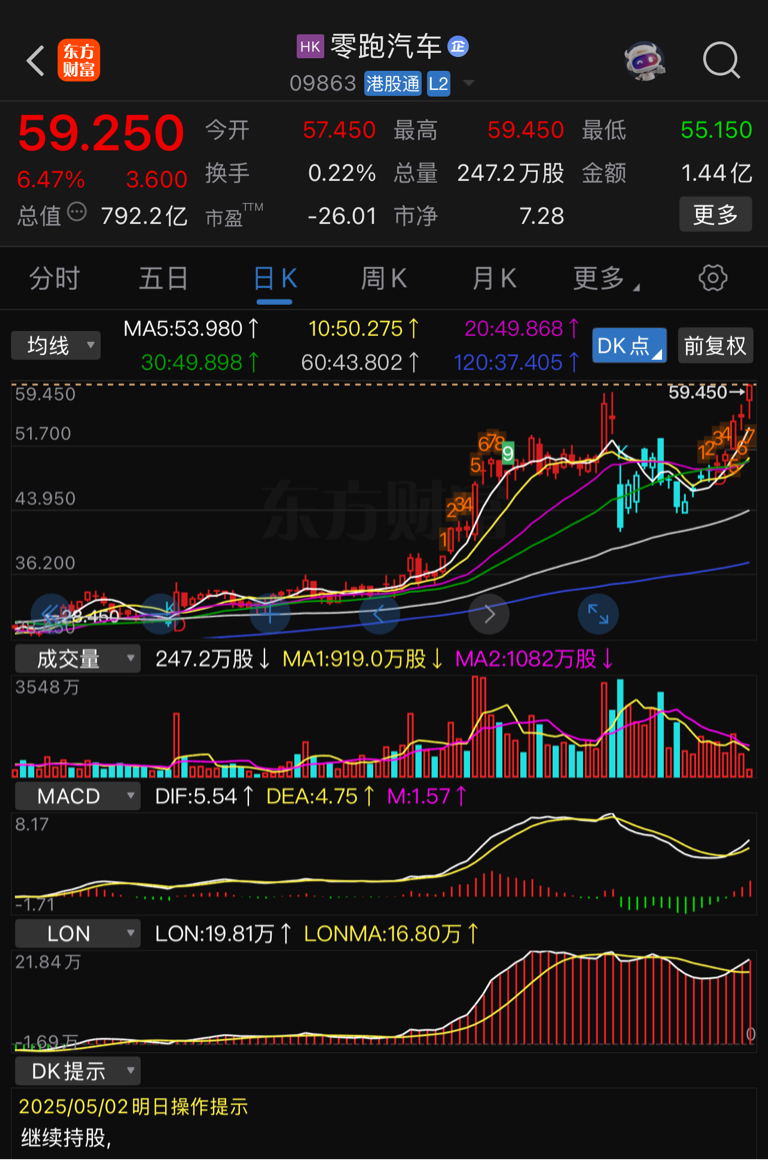Tap the 今开 value 57.450

point(339,130)
